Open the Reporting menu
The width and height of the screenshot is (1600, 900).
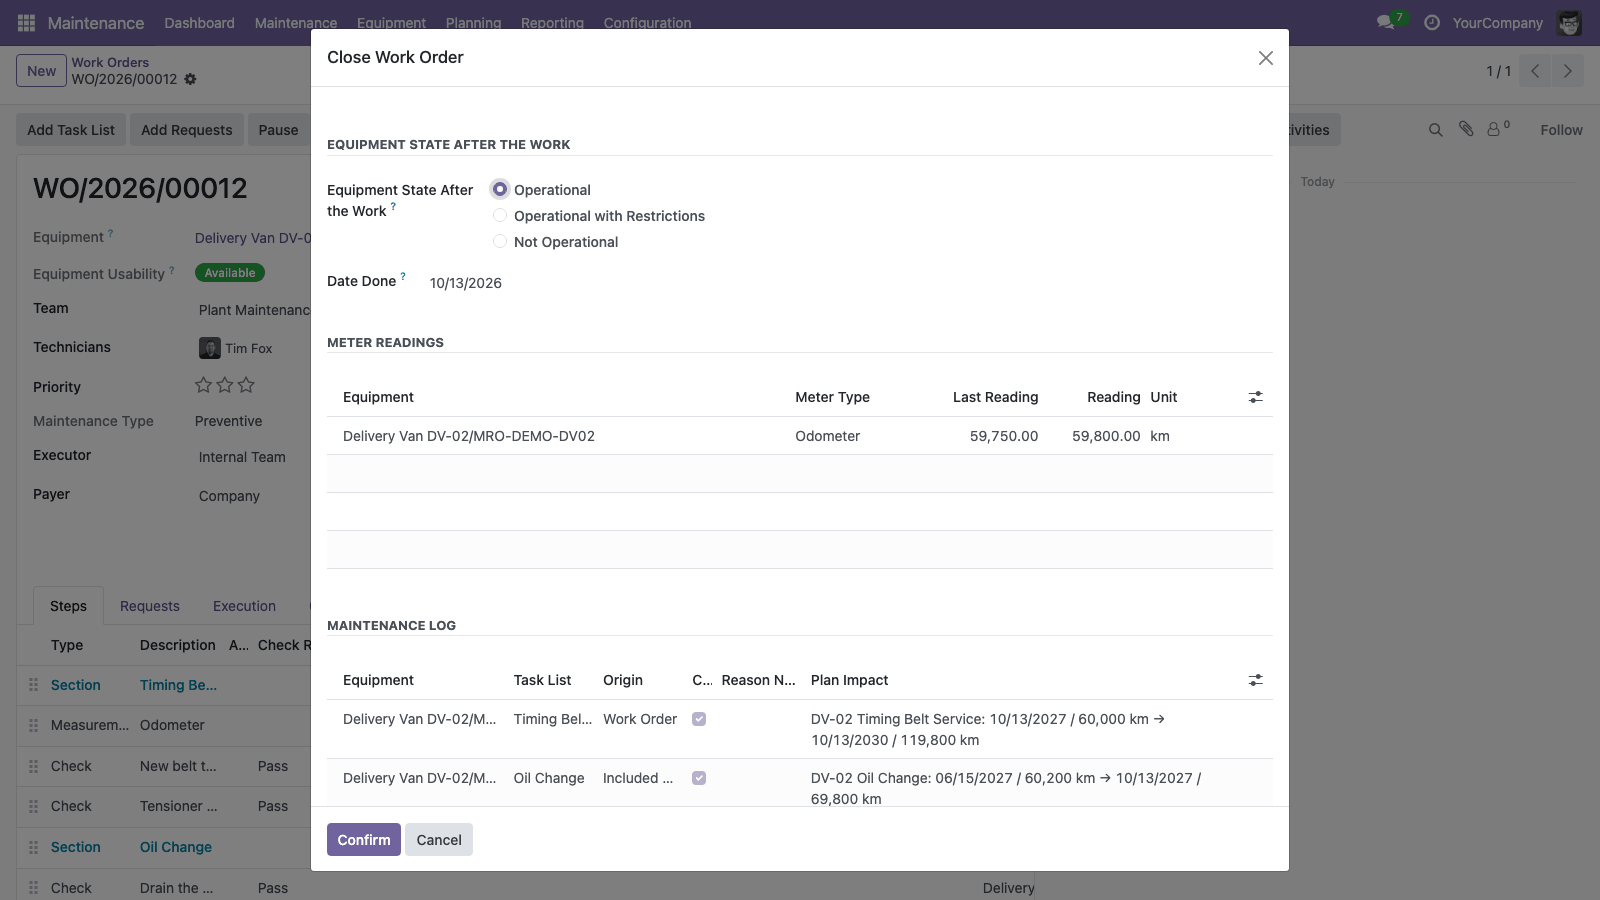click(x=552, y=22)
